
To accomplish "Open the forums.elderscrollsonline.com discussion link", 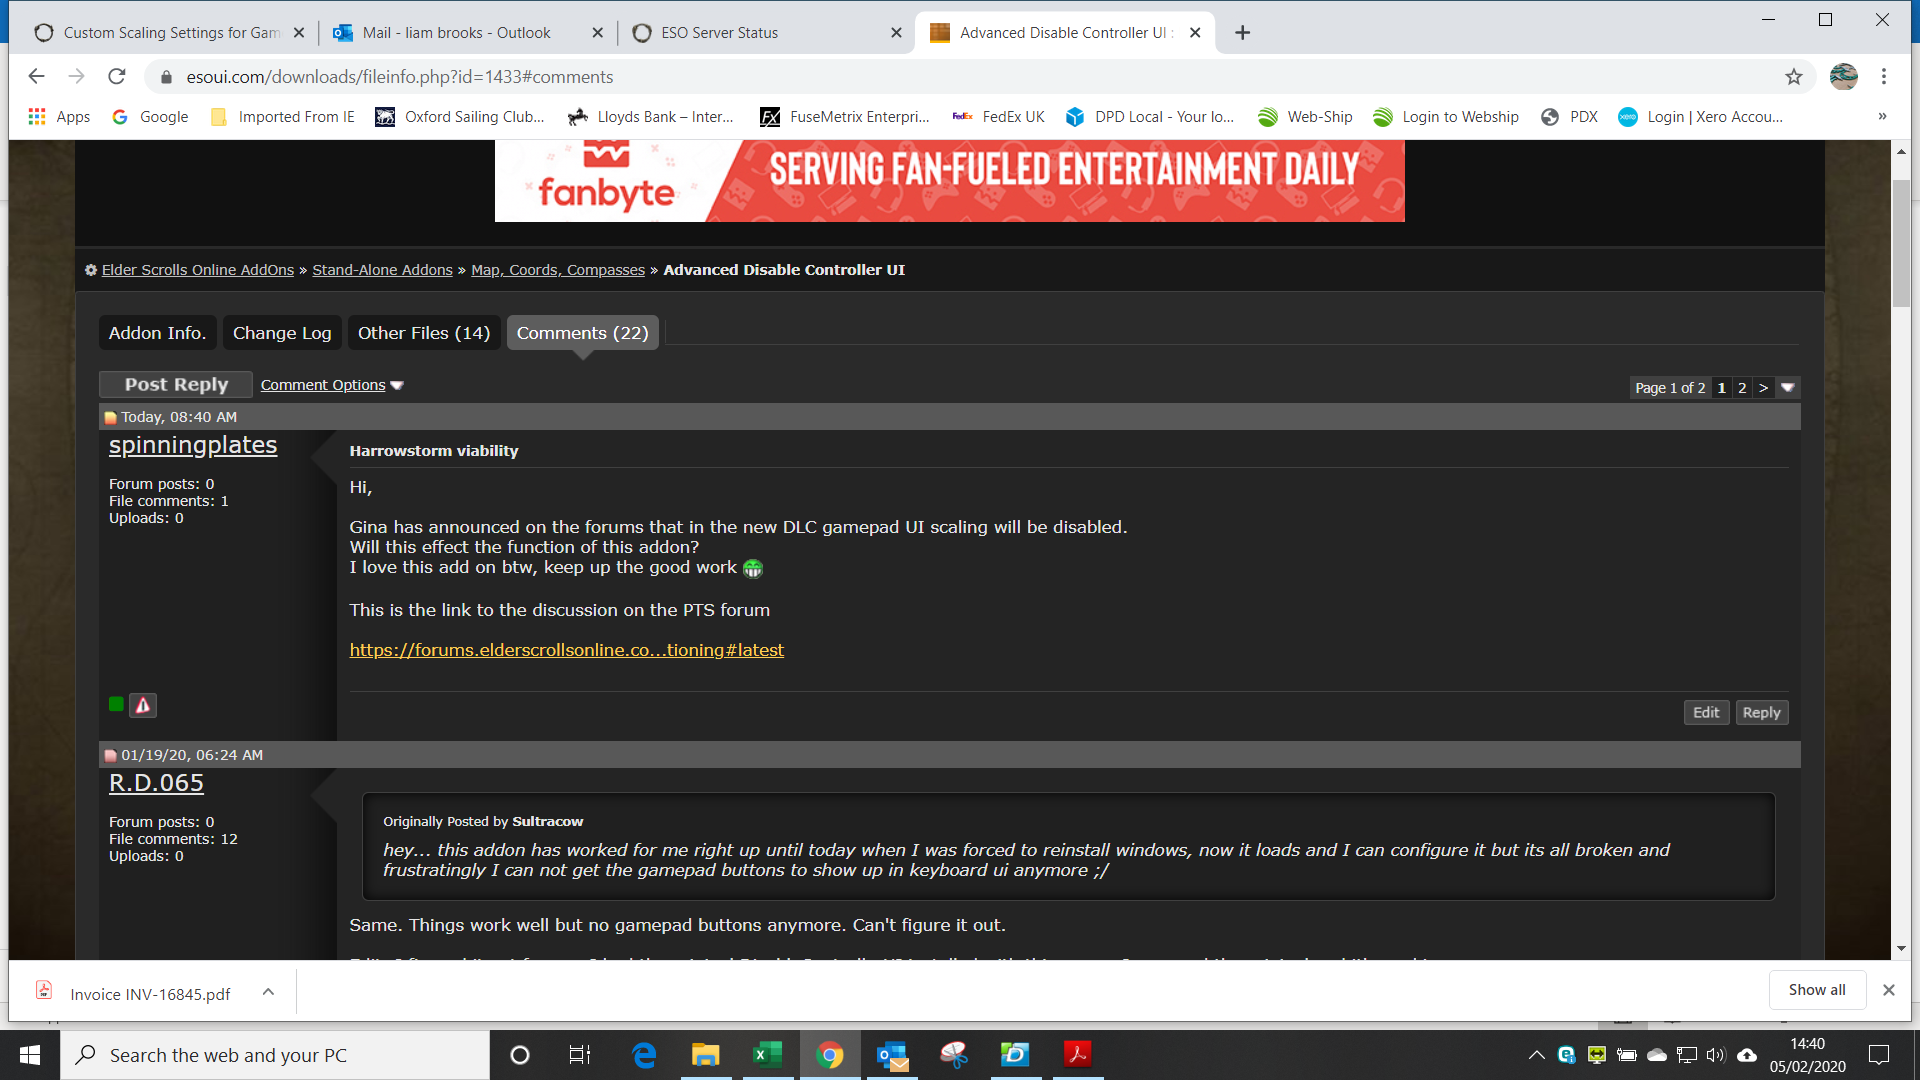I will pyautogui.click(x=566, y=650).
